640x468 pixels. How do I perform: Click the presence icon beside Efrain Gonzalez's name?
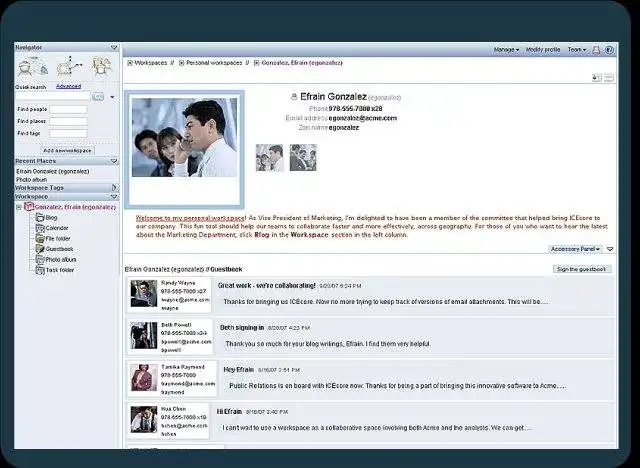(x=293, y=97)
